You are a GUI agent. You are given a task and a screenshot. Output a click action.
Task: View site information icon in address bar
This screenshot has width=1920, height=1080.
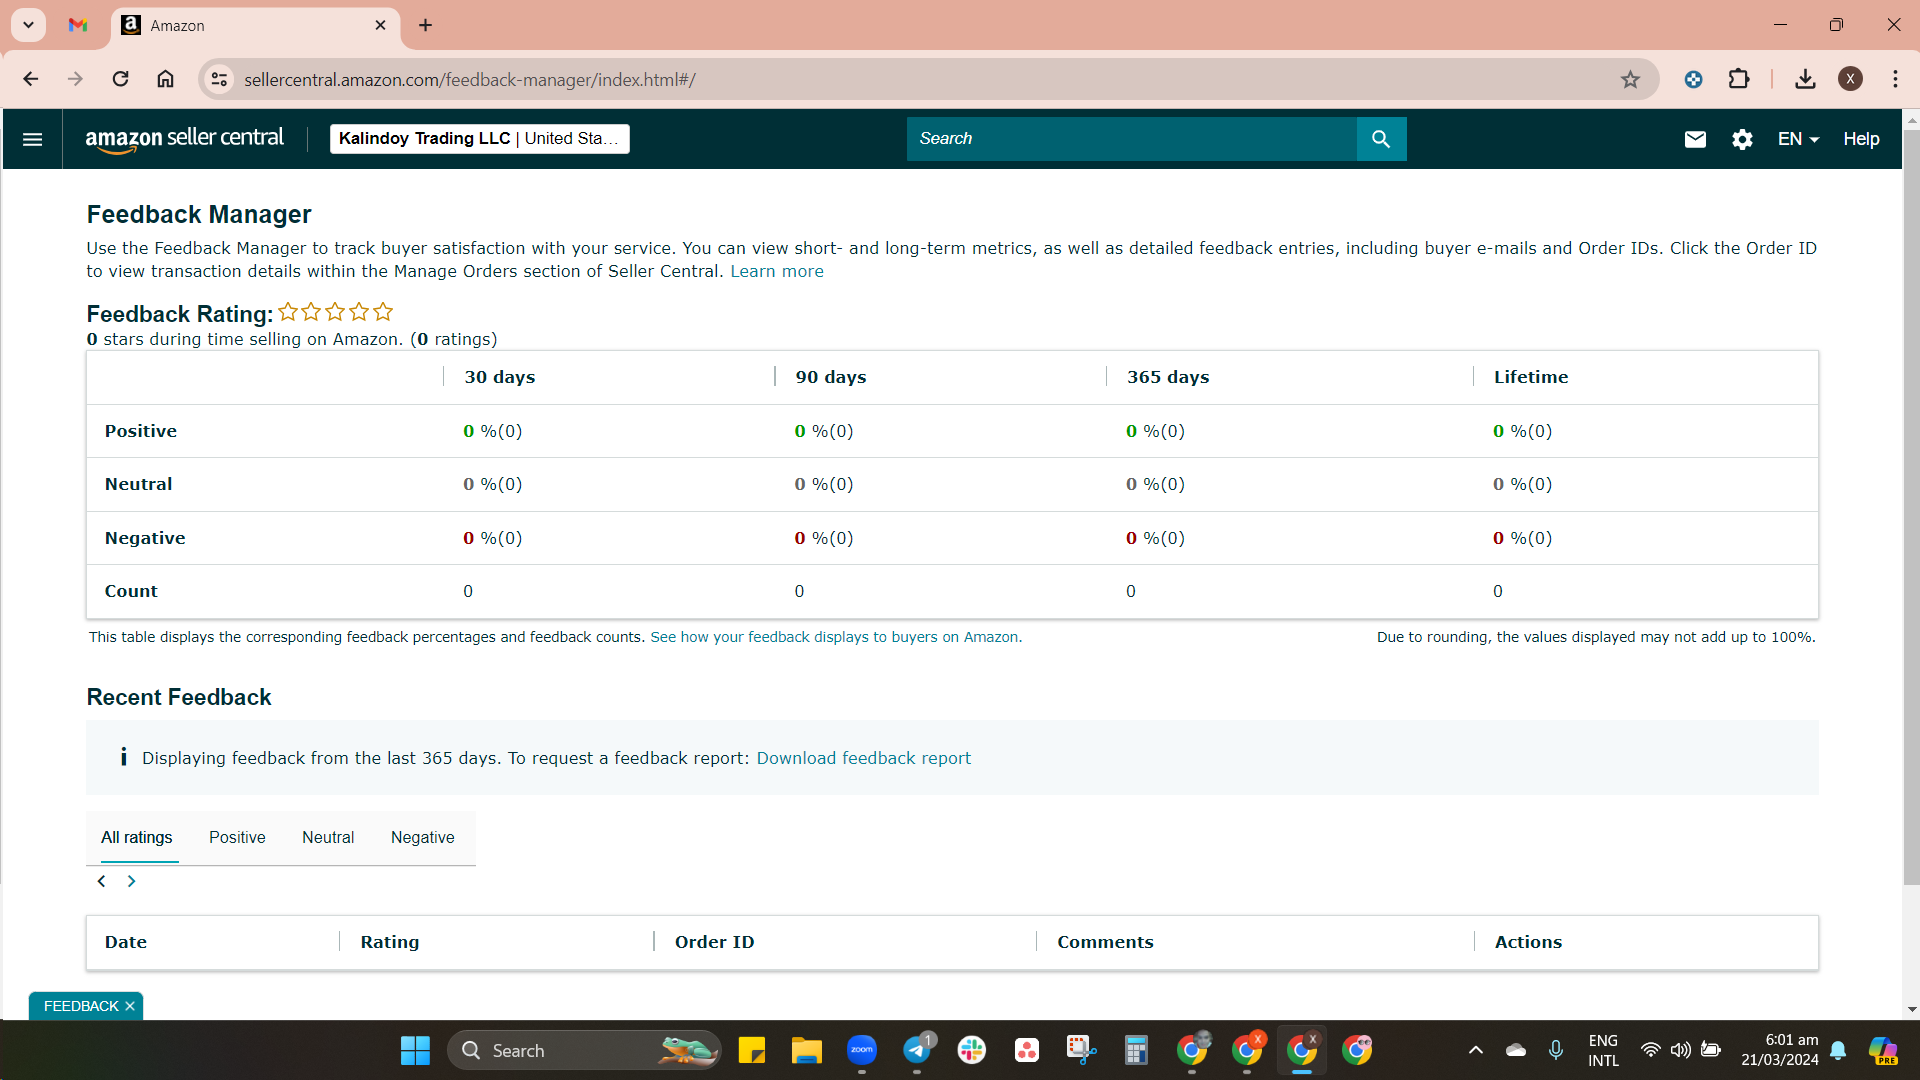[219, 79]
